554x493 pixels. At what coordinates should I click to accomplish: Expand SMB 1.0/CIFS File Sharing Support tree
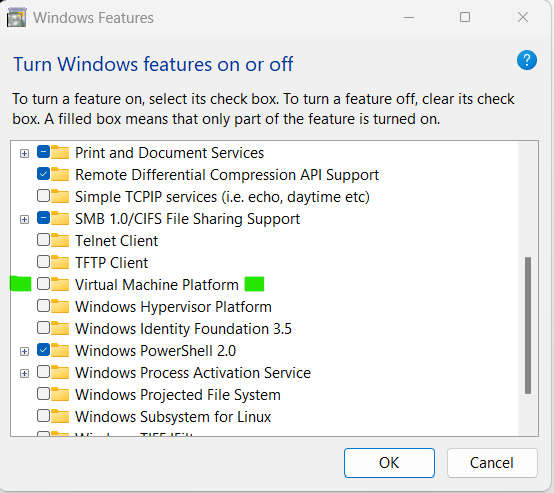(24, 219)
